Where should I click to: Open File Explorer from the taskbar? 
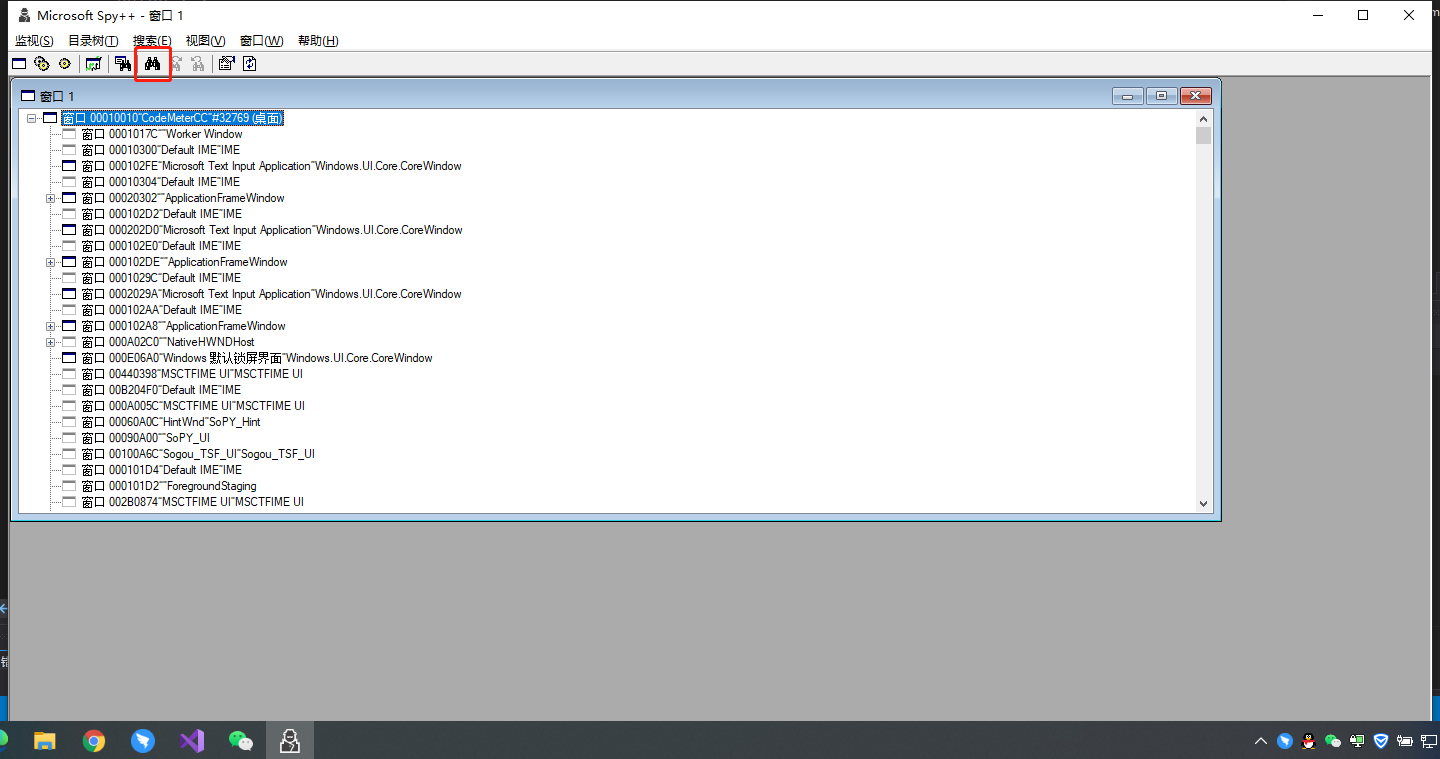(x=45, y=740)
